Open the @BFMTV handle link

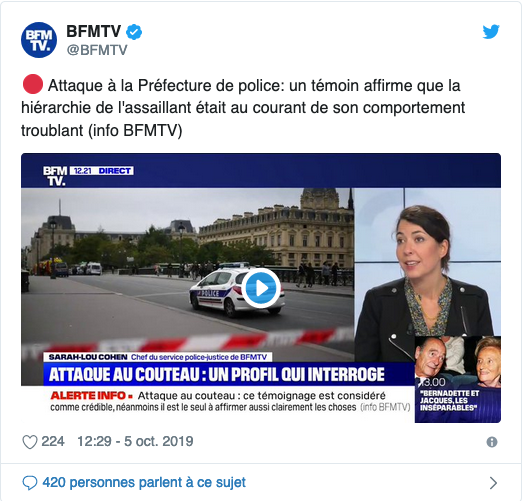[x=97, y=50]
